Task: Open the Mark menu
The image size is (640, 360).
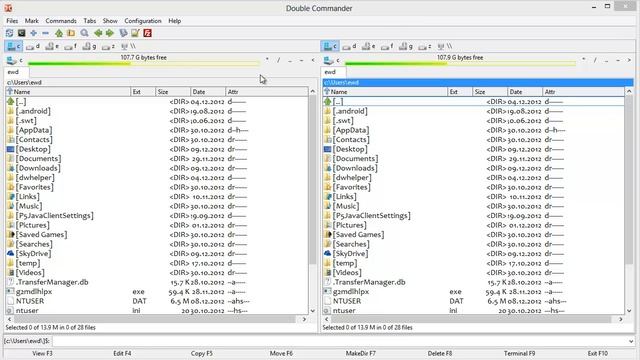Action: [31, 21]
